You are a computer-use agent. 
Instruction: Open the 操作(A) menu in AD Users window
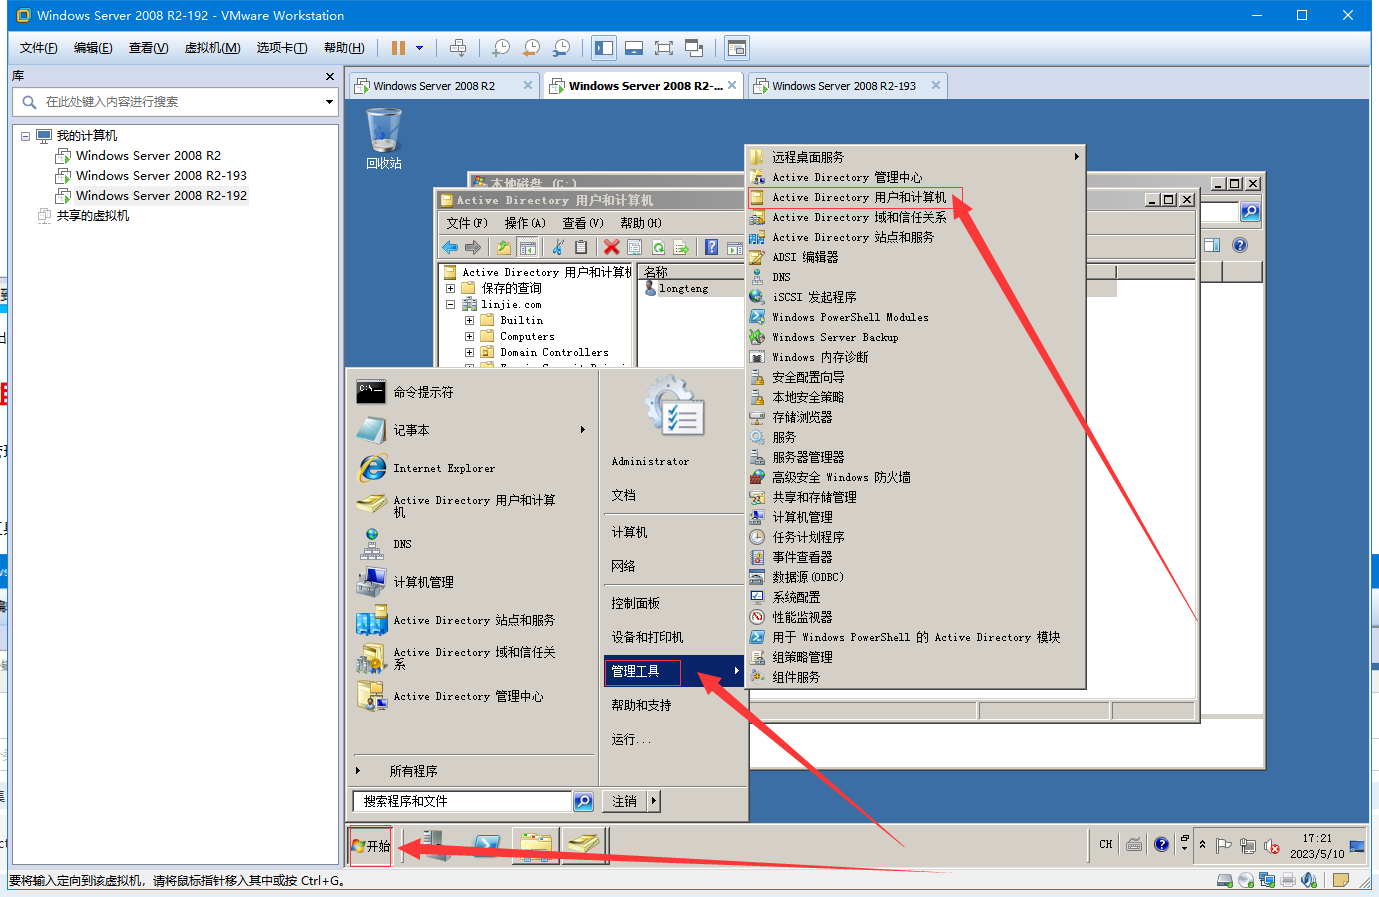tap(525, 223)
